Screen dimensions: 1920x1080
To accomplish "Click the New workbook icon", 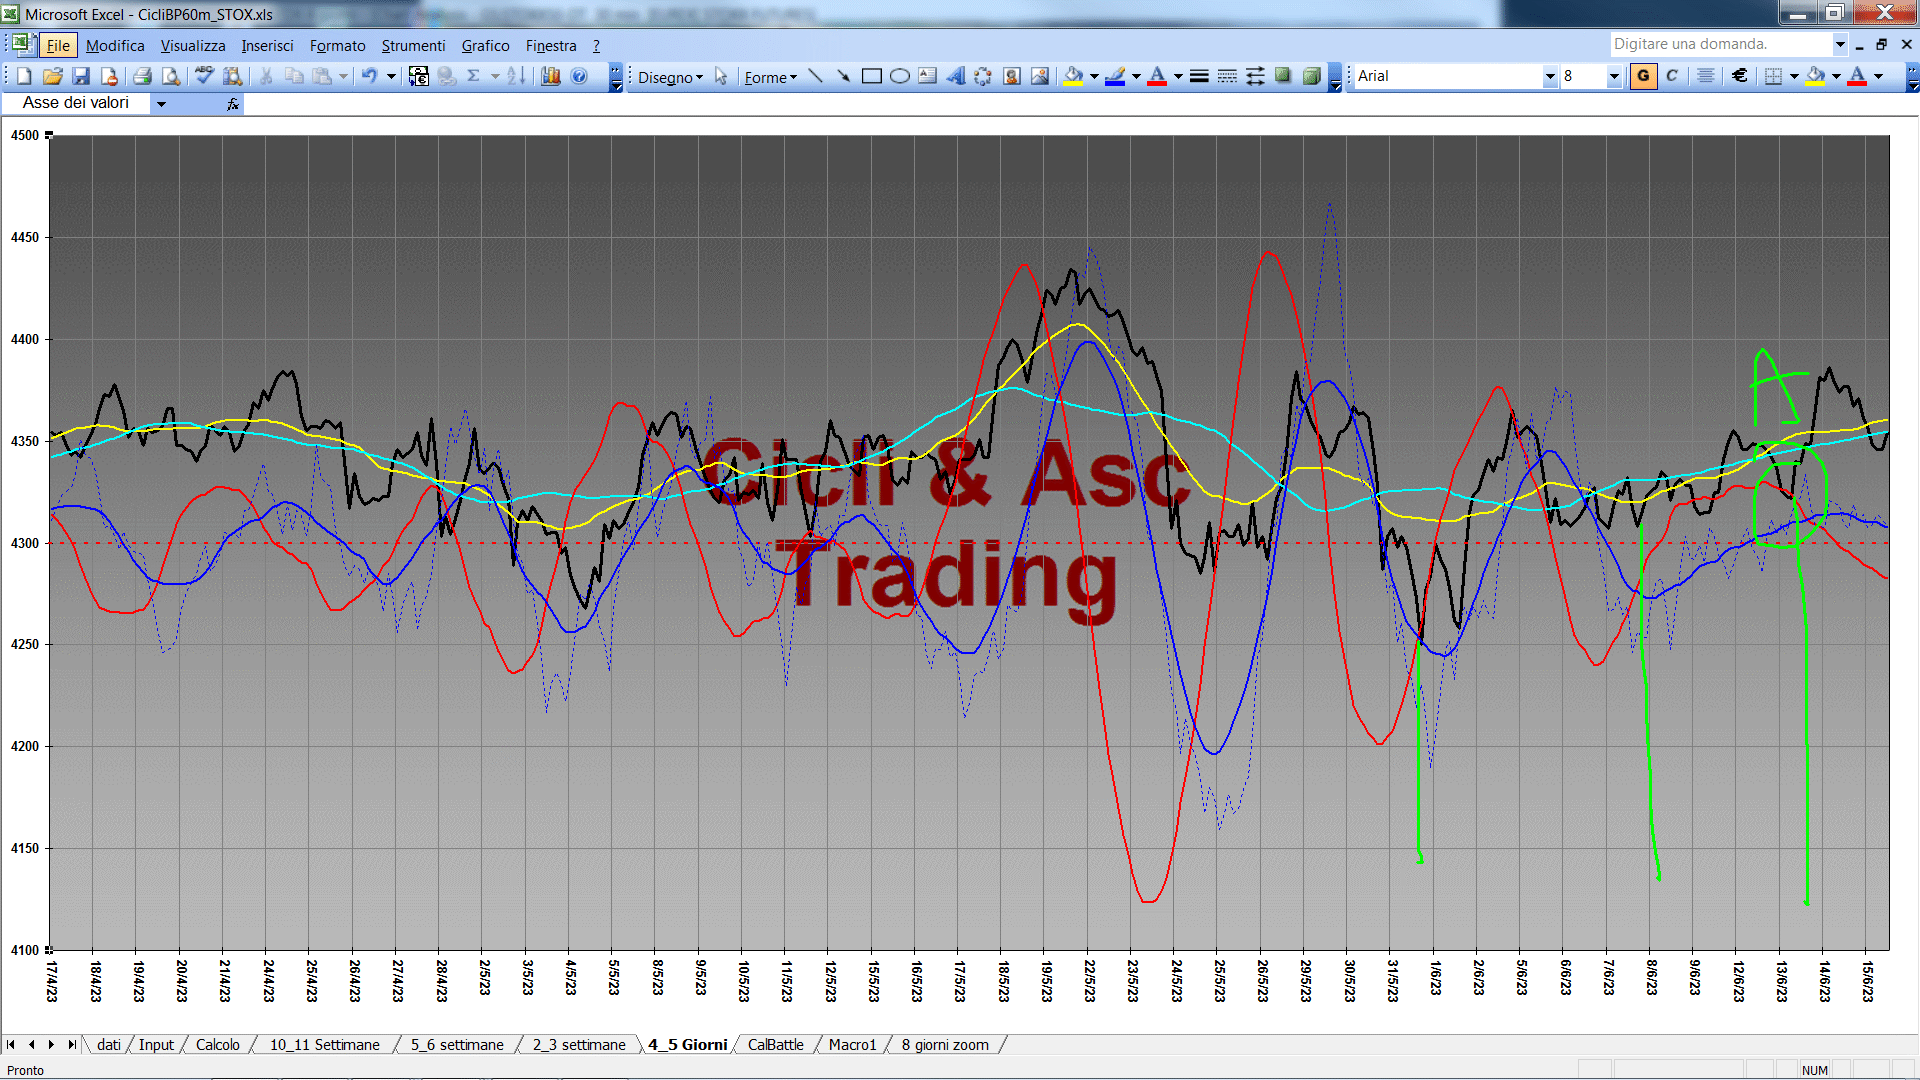I will click(x=24, y=76).
